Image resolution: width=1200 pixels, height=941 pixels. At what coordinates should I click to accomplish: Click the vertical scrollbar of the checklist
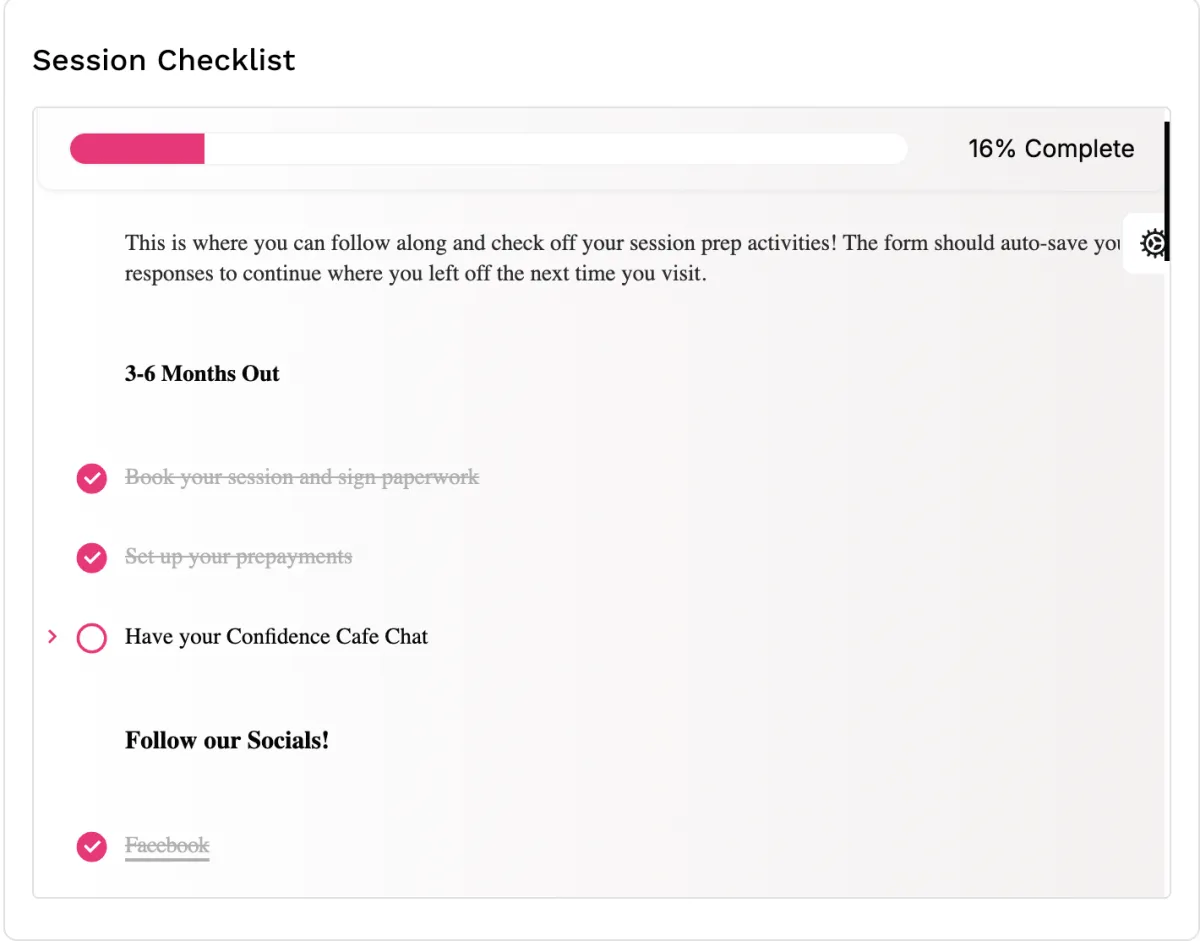pos(1167,190)
